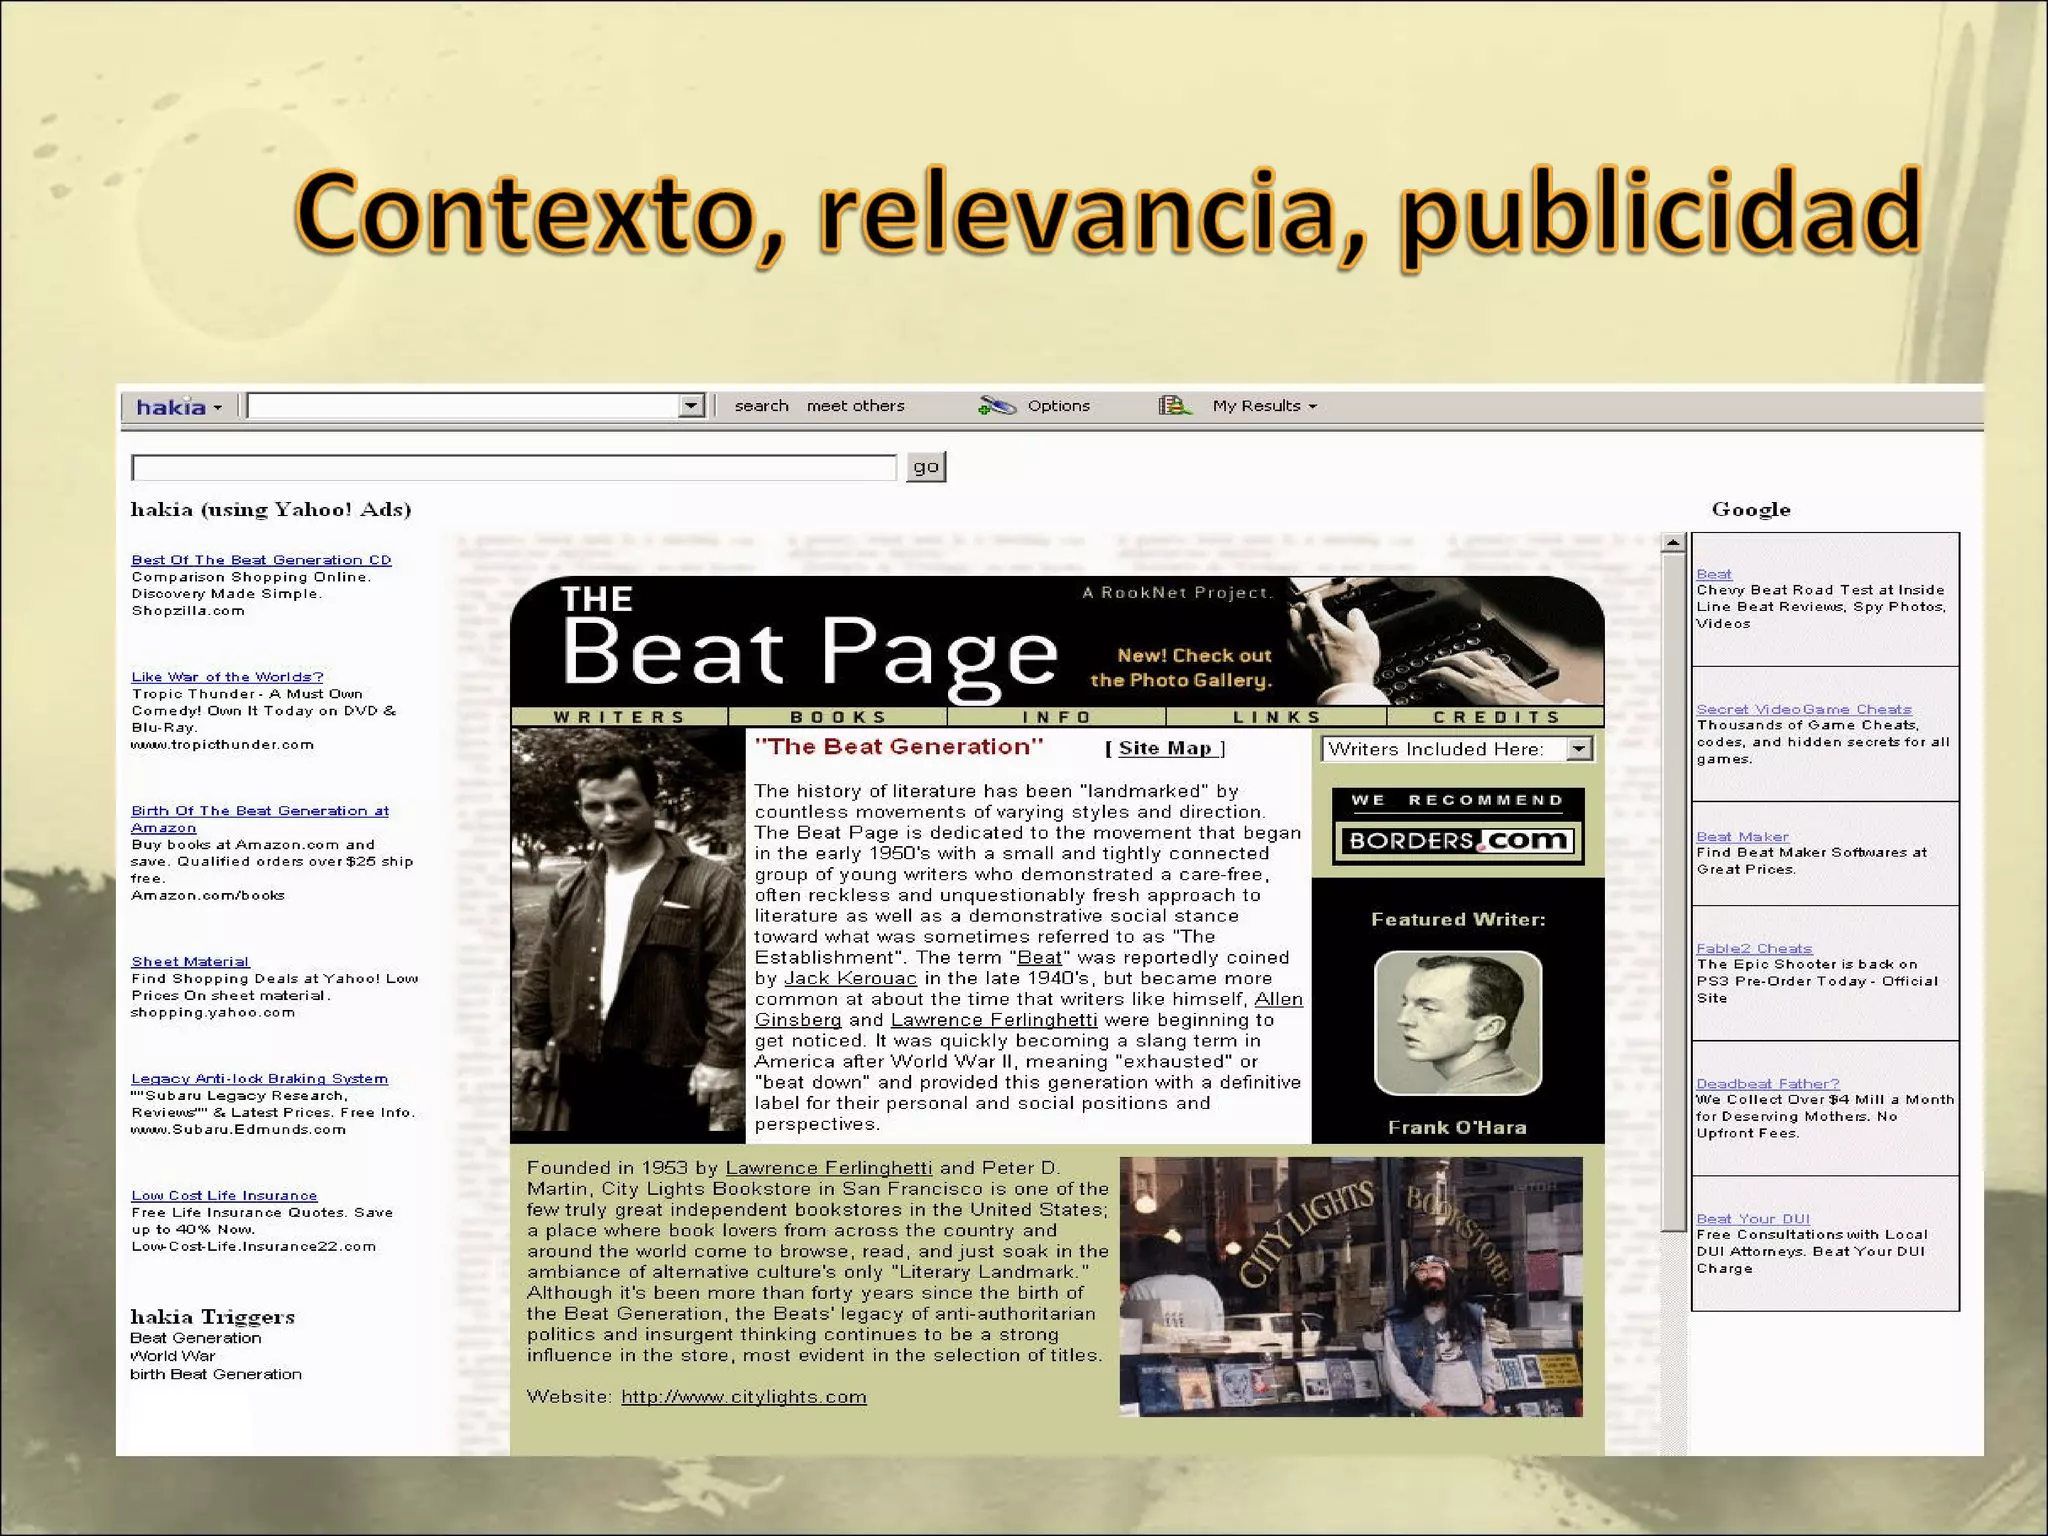Open the My Results menu
Image resolution: width=2048 pixels, height=1536 pixels.
pyautogui.click(x=1264, y=405)
